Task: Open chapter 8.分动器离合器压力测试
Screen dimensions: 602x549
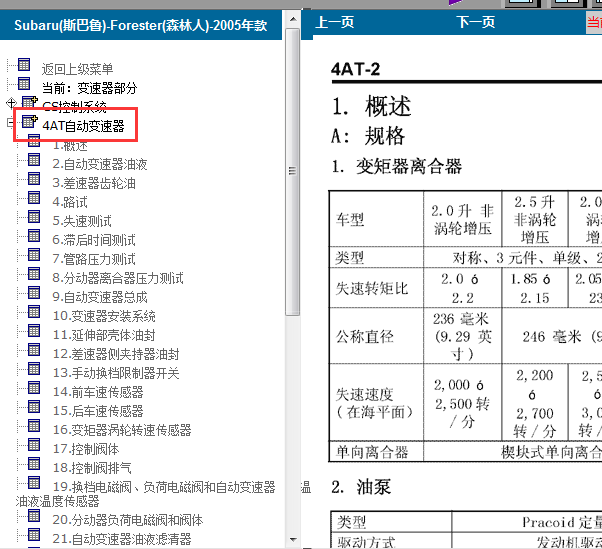Action: click(x=118, y=278)
